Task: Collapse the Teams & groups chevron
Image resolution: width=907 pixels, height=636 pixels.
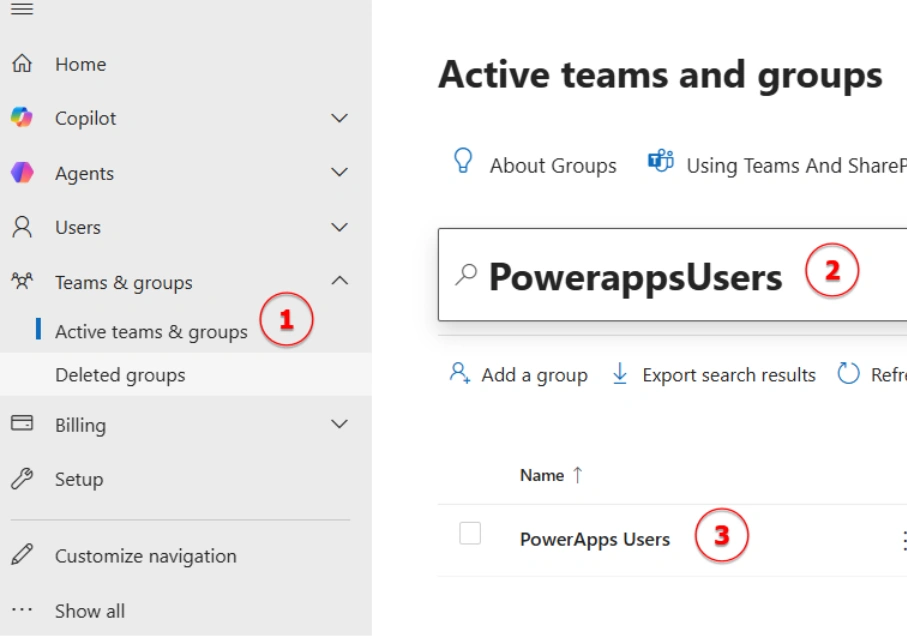Action: (340, 280)
